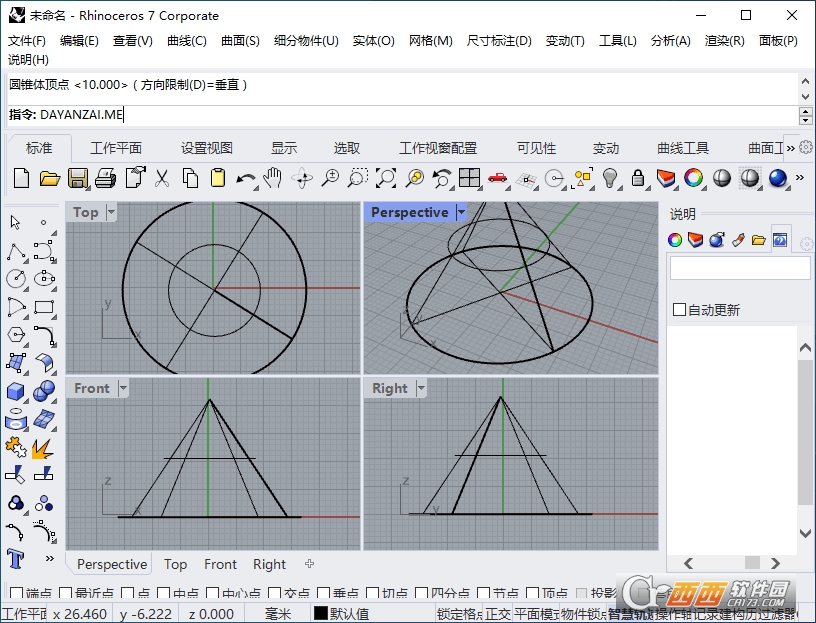Toggle 锁定格点 (Grid Snap) in status bar
816x623 pixels.
click(460, 614)
